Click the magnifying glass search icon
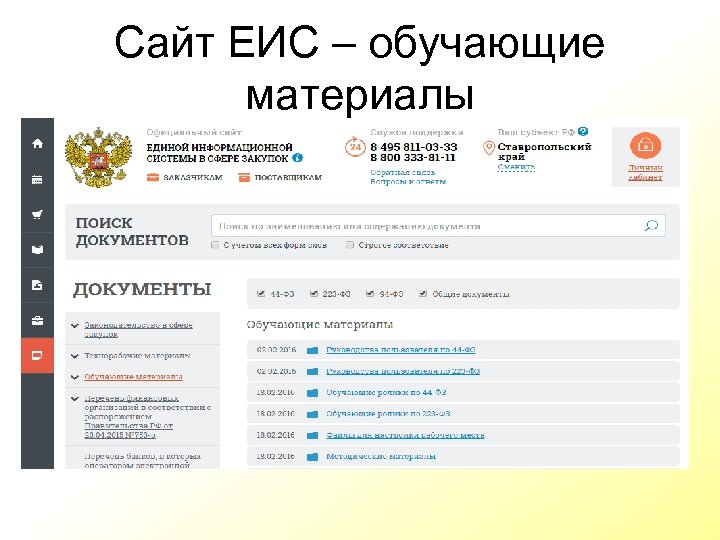The height and width of the screenshot is (540, 720). click(651, 225)
